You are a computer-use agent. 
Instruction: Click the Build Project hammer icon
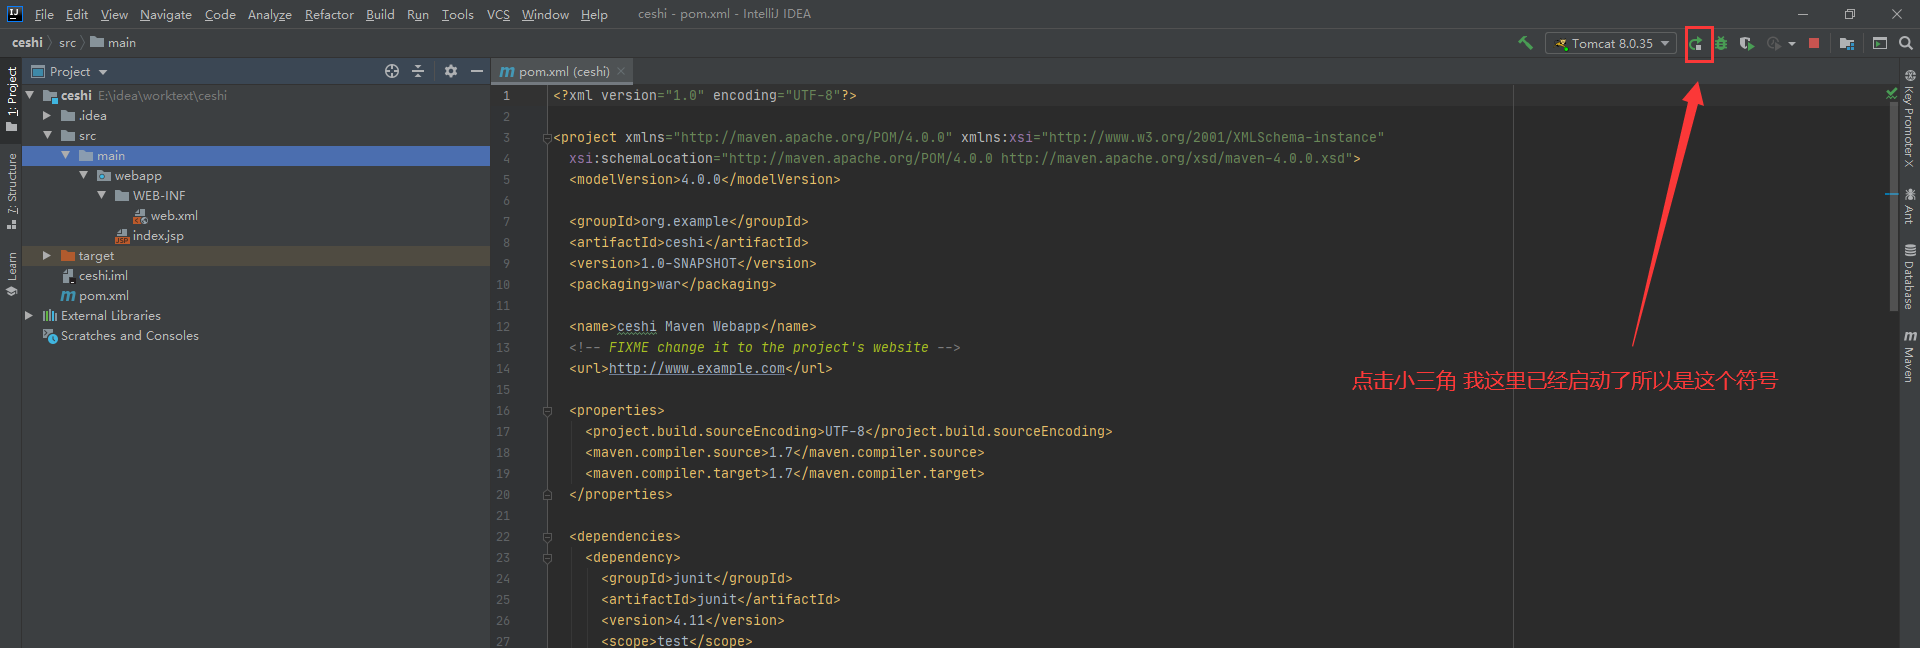[x=1525, y=43]
